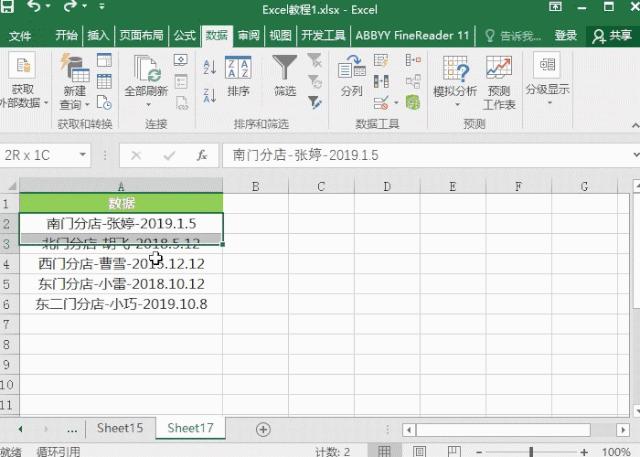Sort ascending A to Z
This screenshot has height=457, width=640.
[x=209, y=67]
